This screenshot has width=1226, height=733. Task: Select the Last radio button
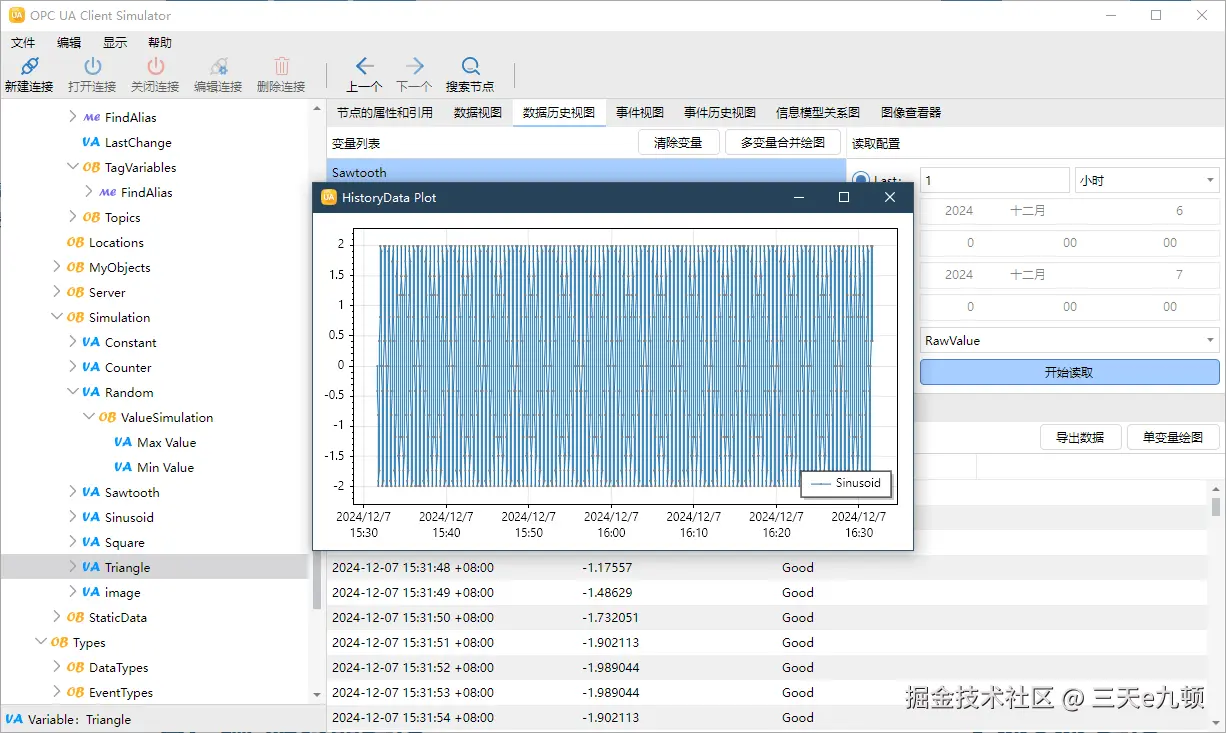click(859, 181)
